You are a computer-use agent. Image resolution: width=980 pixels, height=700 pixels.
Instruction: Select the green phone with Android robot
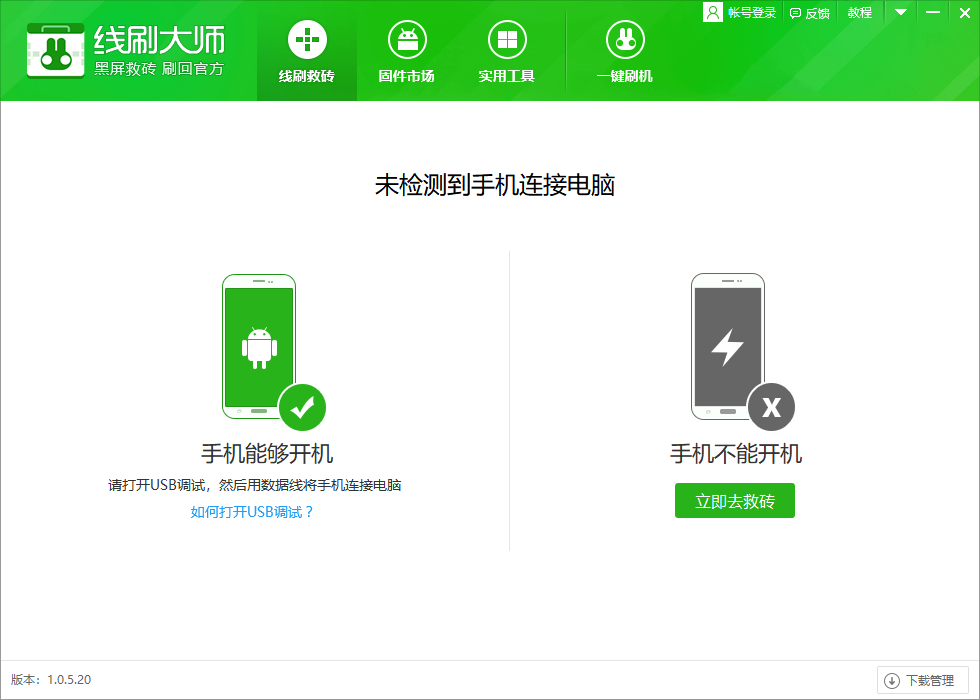(258, 345)
